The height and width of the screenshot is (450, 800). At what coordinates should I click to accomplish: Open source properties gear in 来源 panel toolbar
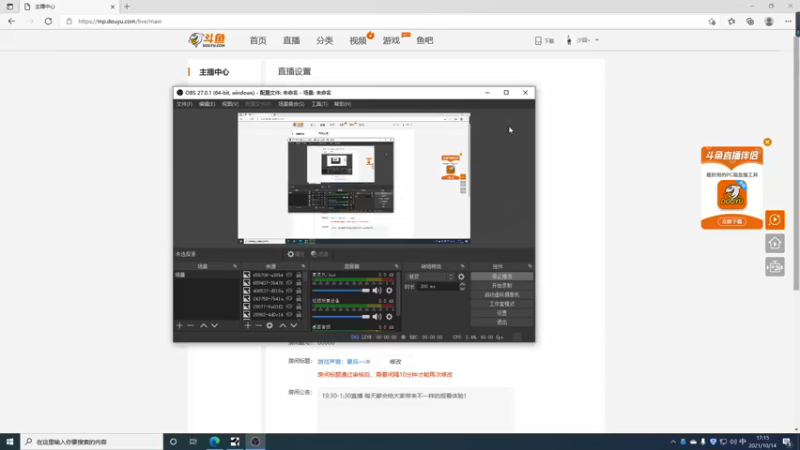pos(270,326)
